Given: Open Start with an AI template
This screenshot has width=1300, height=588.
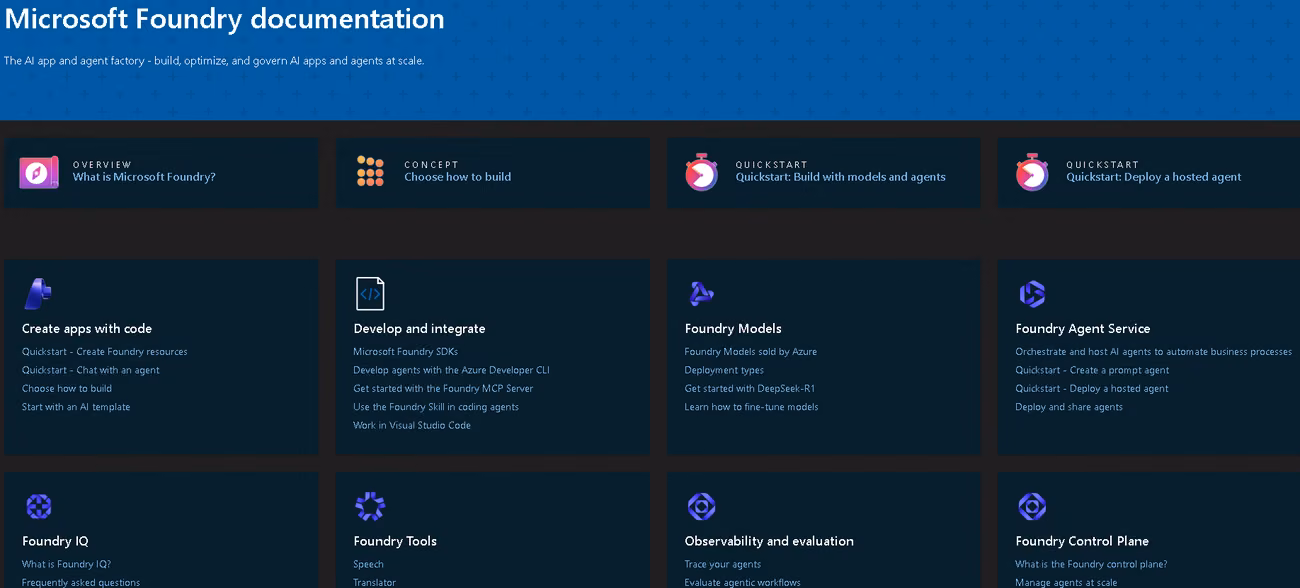Looking at the screenshot, I should (76, 407).
